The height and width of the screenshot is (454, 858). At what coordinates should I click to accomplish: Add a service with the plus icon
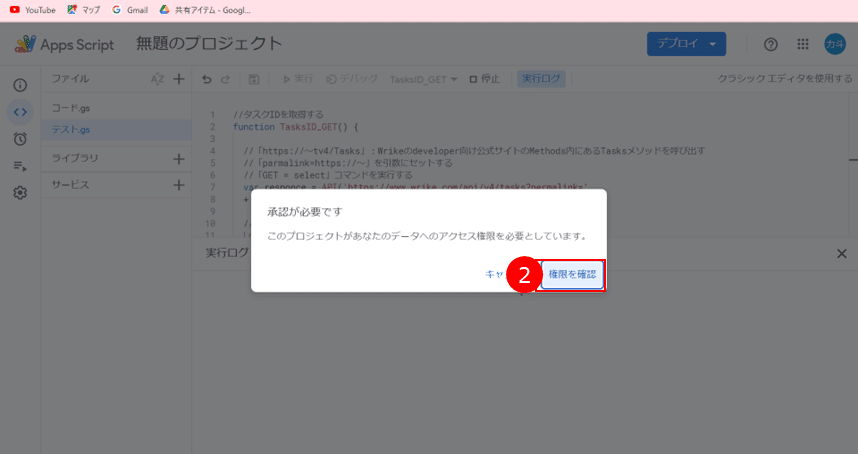point(179,185)
